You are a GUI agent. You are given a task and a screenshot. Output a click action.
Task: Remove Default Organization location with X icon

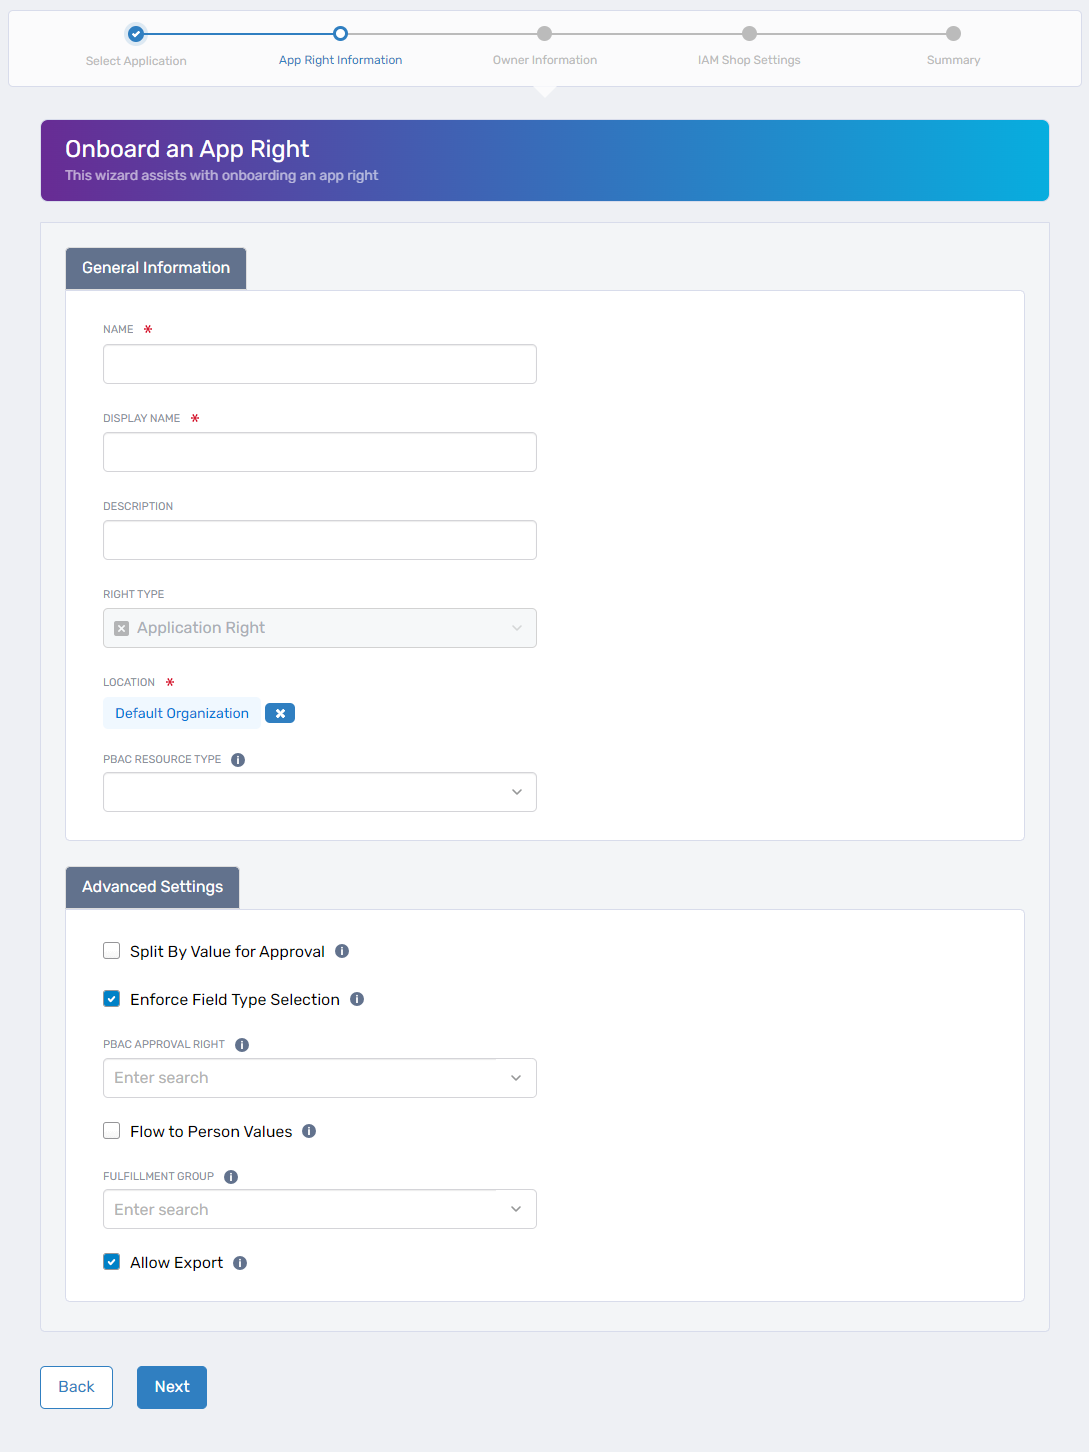coord(280,713)
